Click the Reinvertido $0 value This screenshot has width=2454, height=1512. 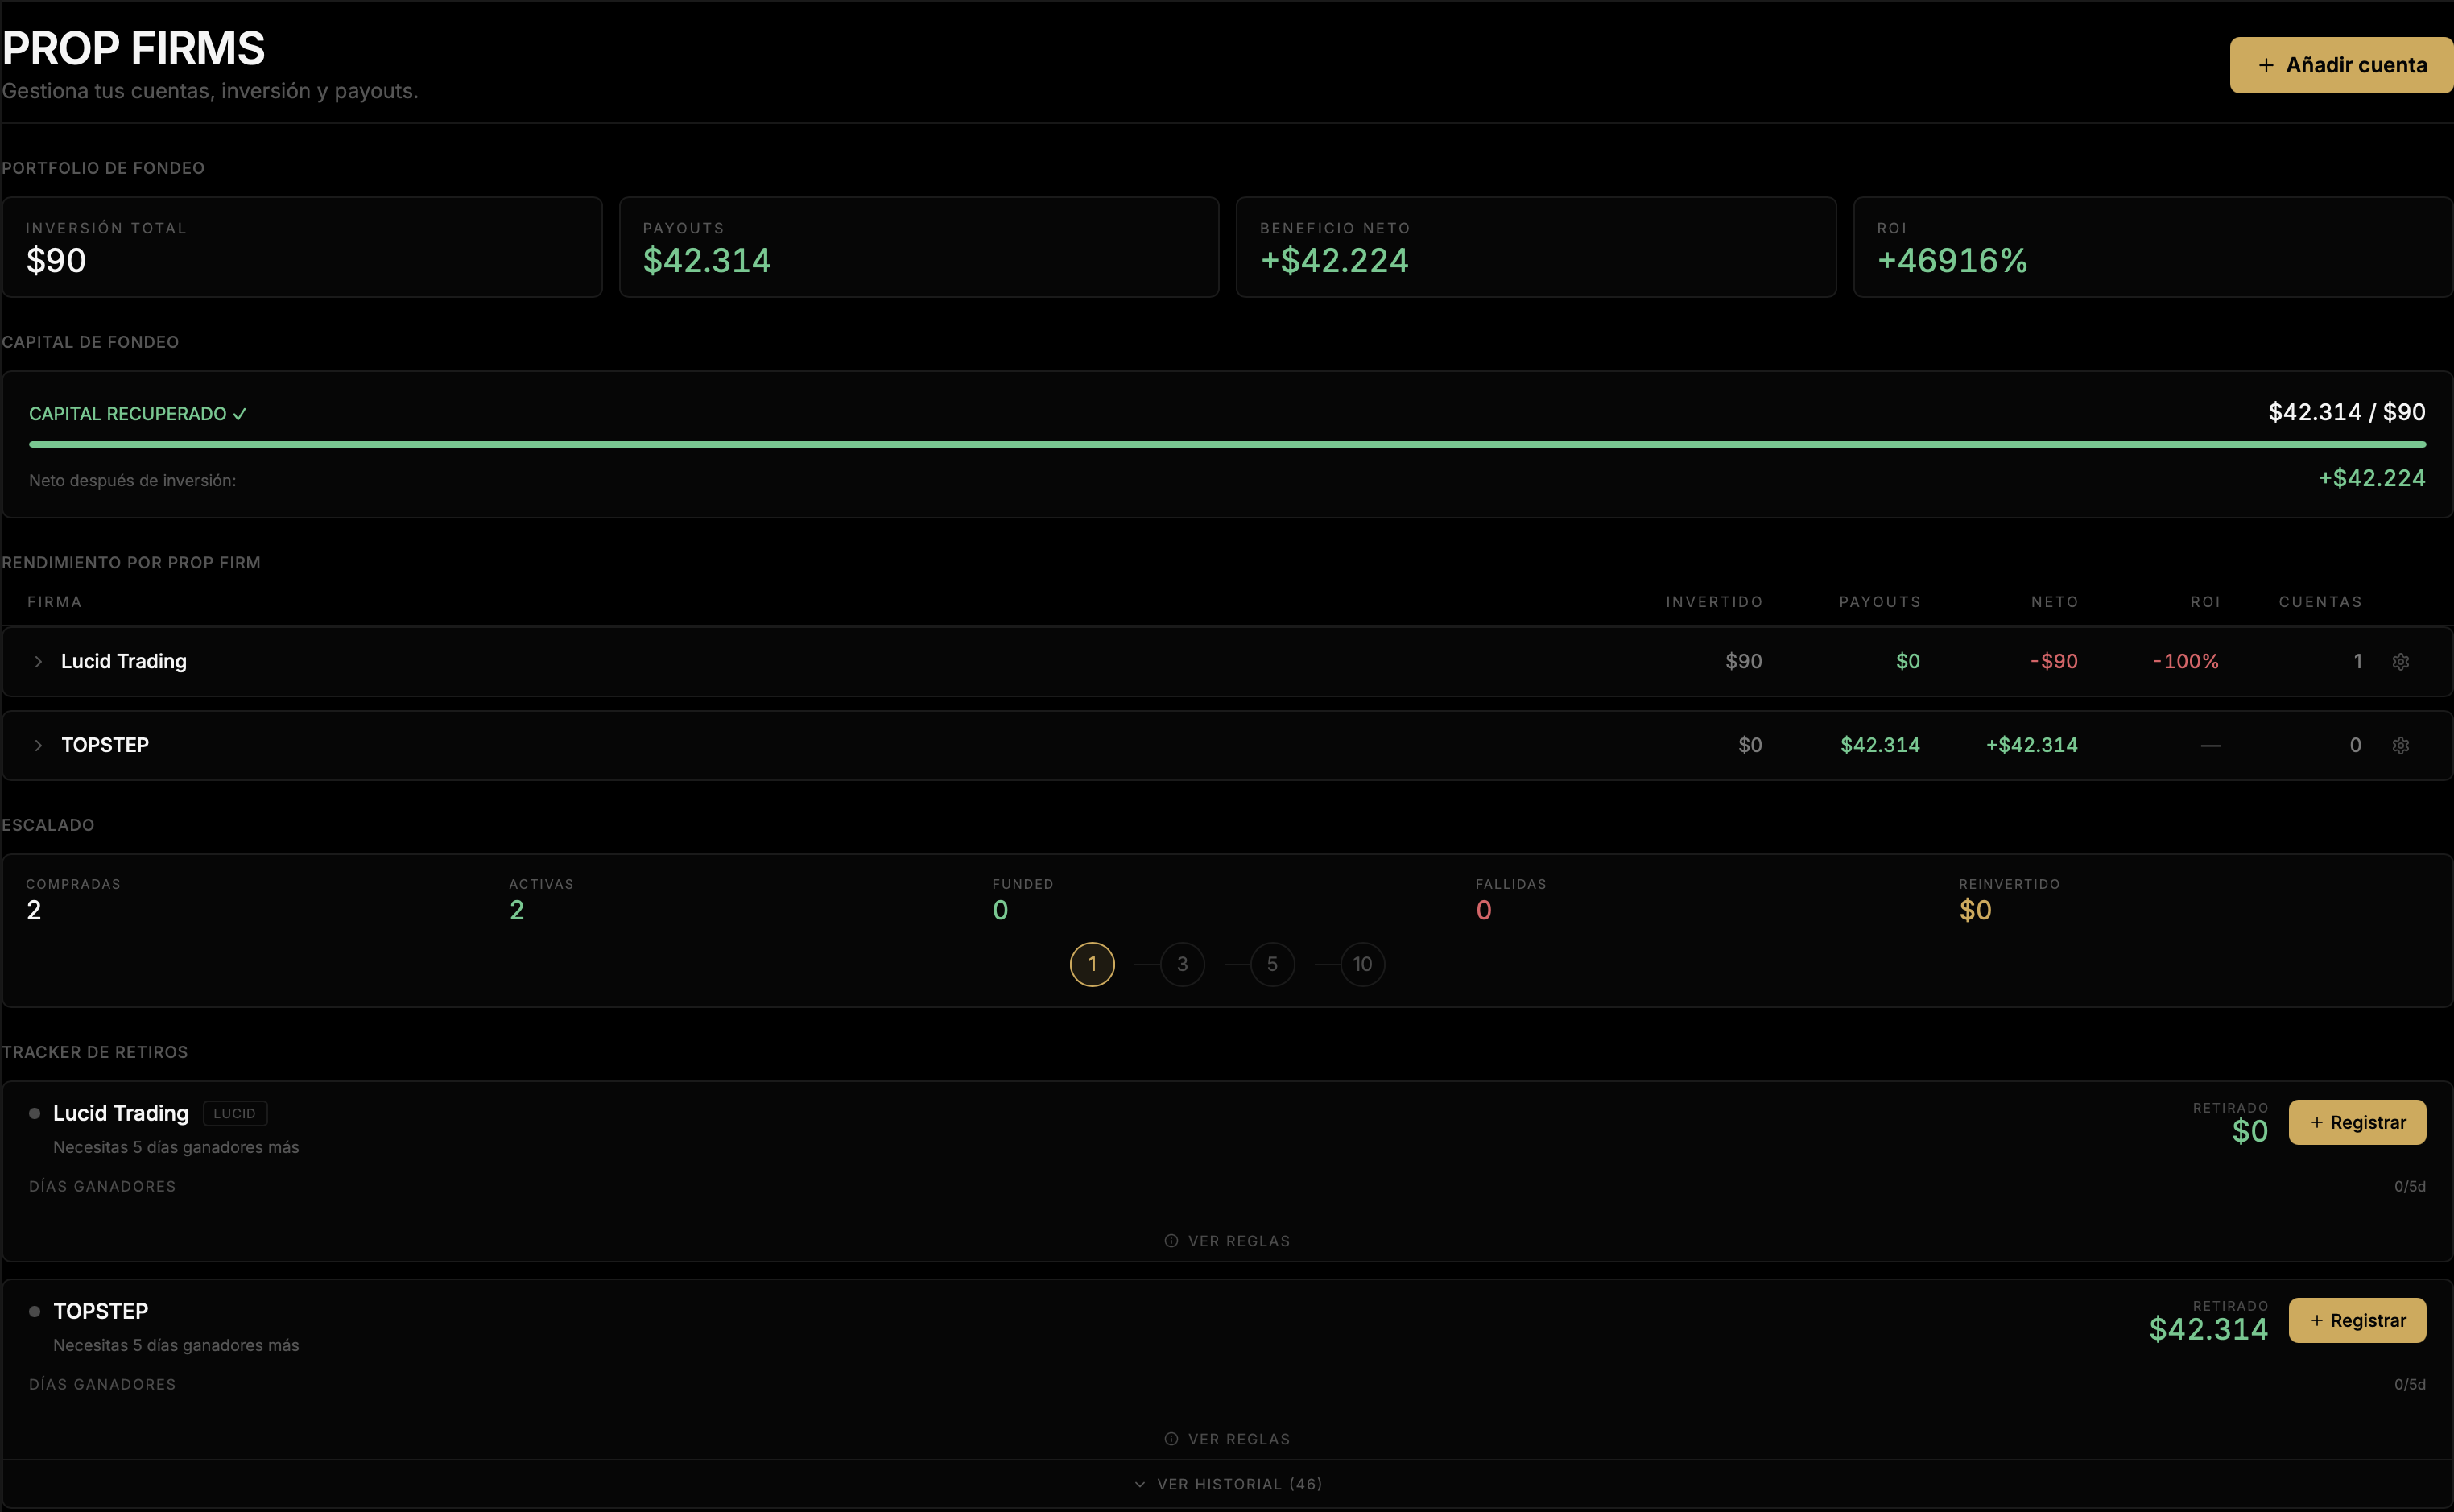[x=1975, y=910]
